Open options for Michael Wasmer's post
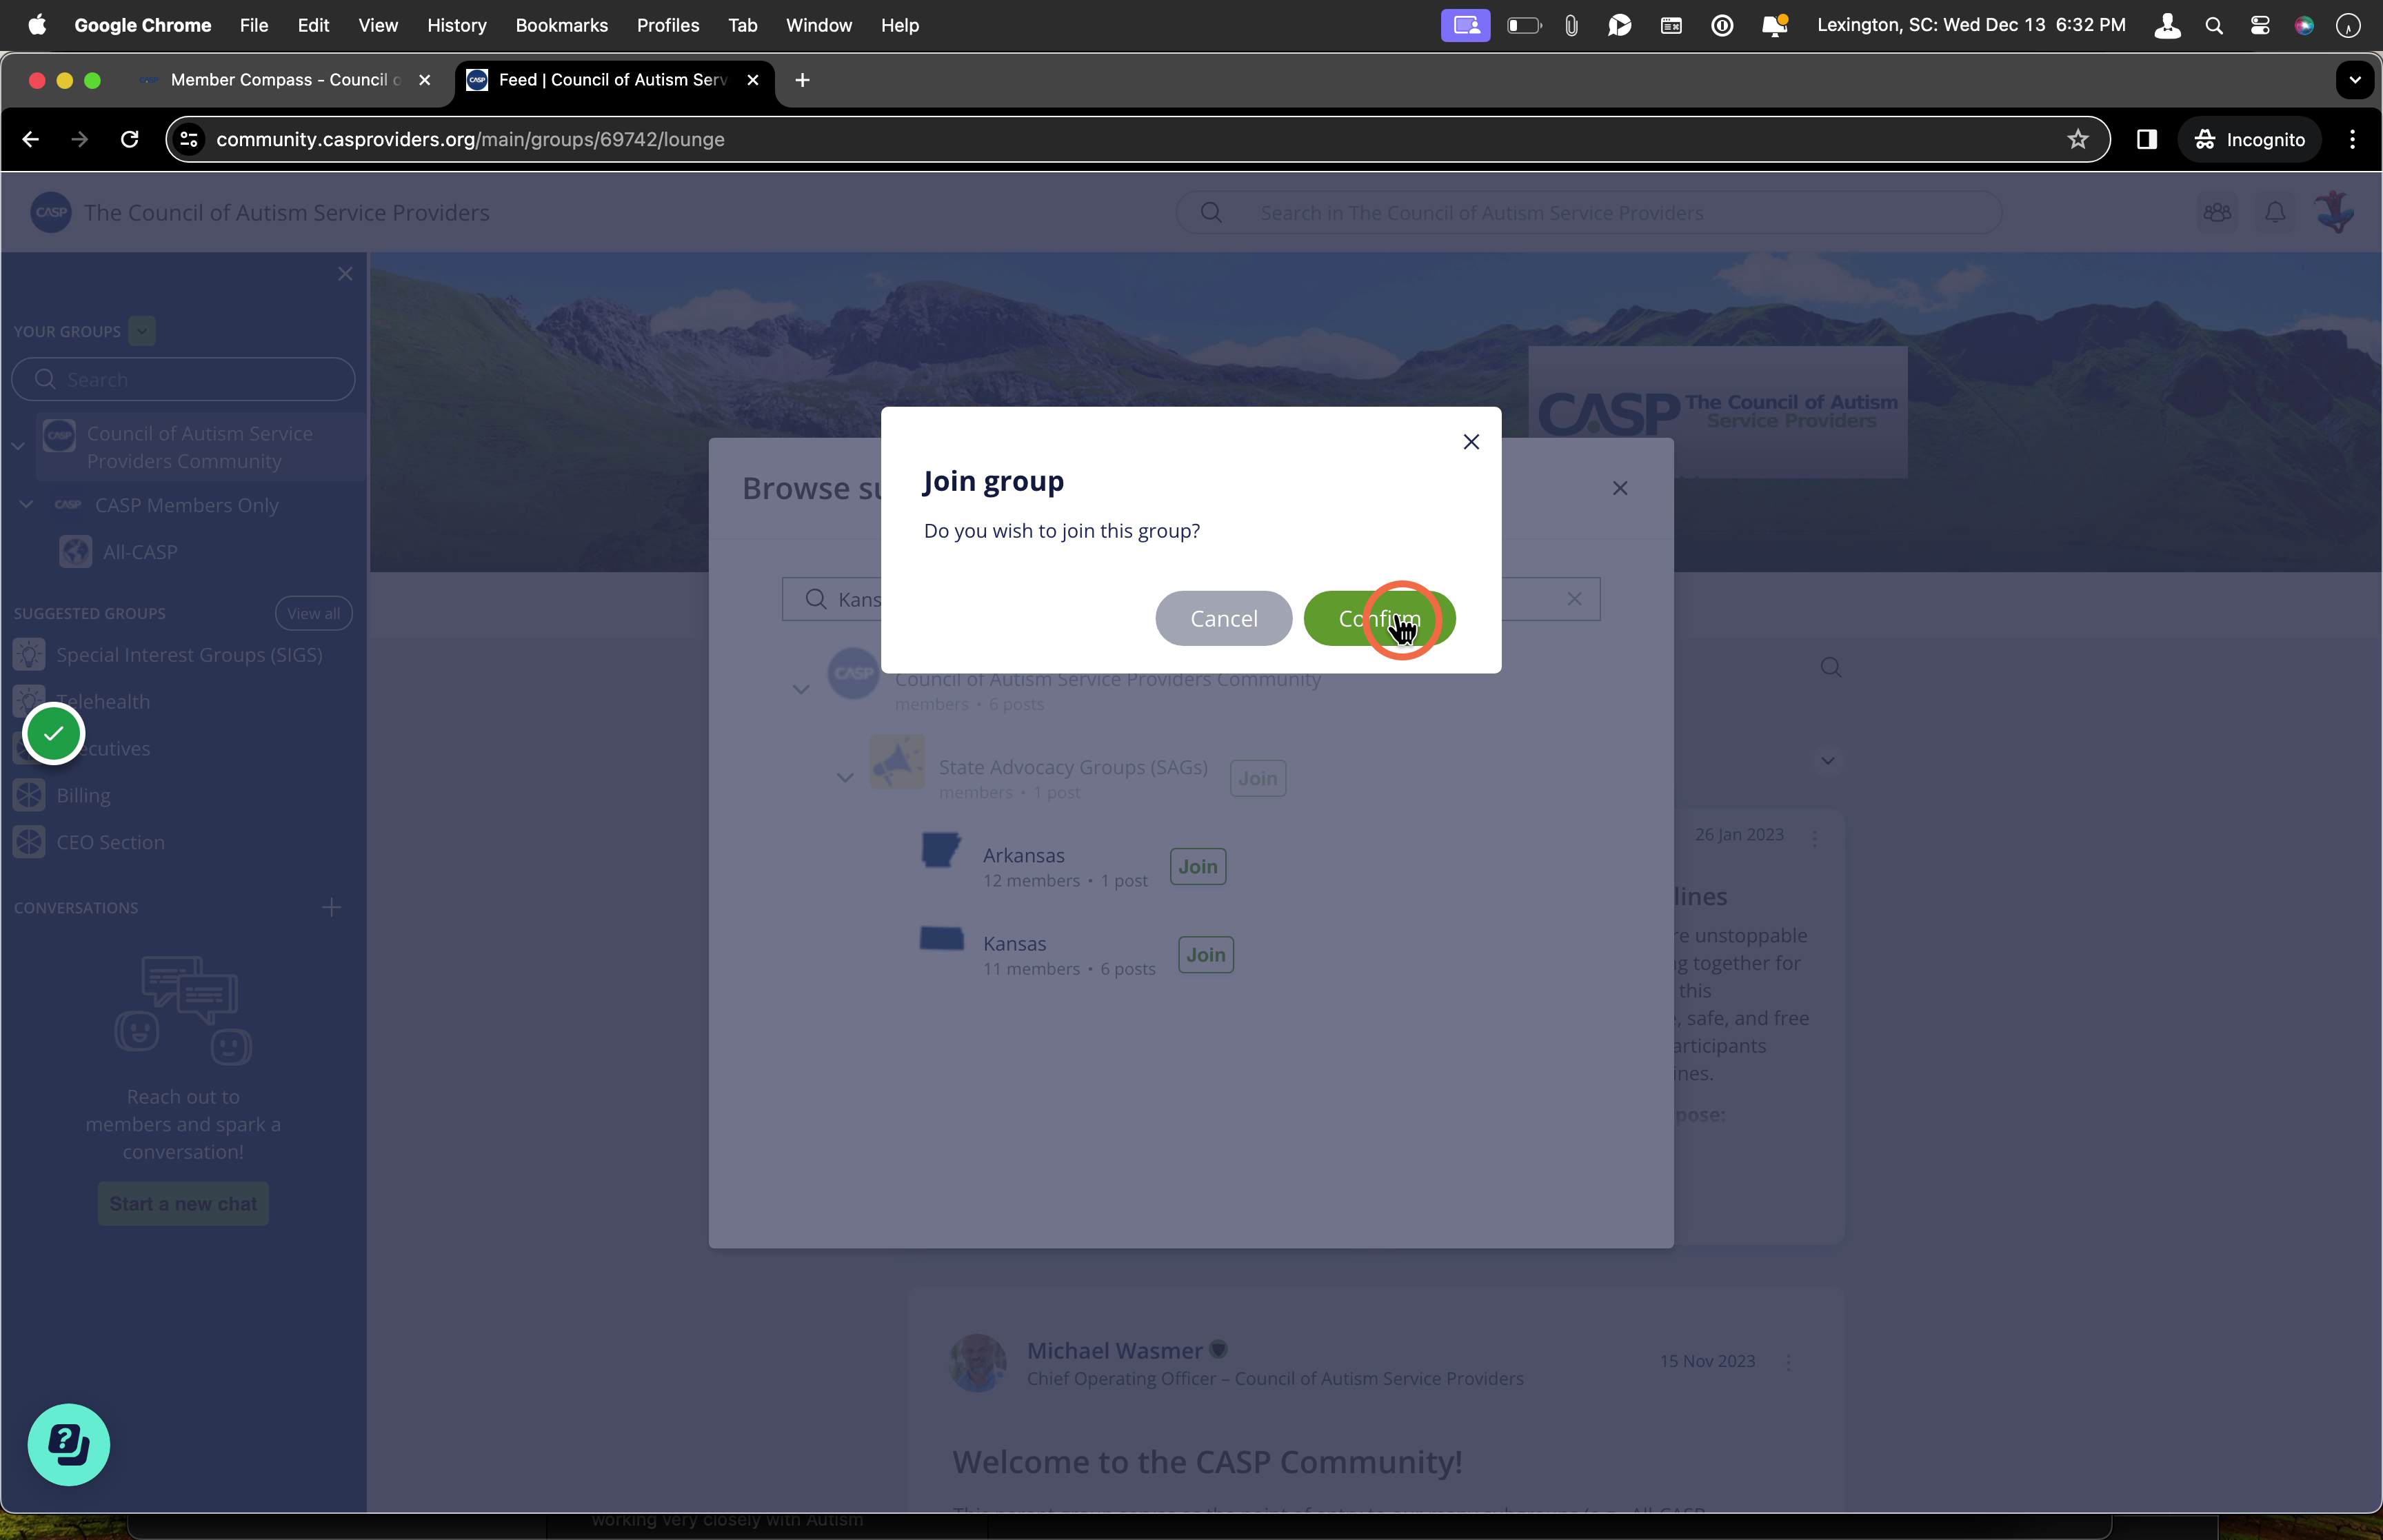 coord(1789,1362)
